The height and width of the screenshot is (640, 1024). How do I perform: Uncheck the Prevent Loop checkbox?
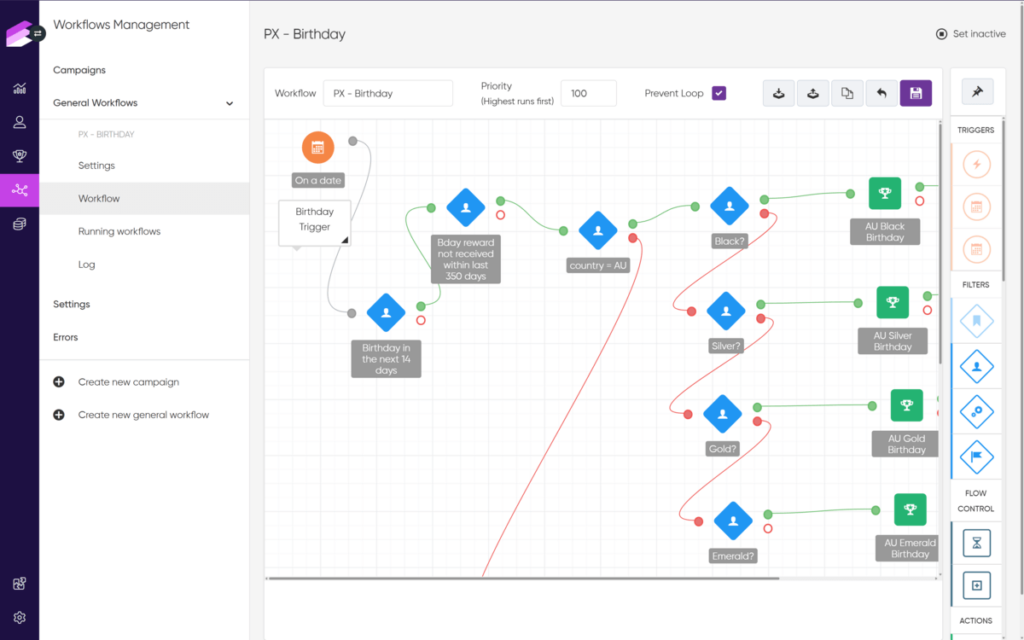click(x=719, y=93)
